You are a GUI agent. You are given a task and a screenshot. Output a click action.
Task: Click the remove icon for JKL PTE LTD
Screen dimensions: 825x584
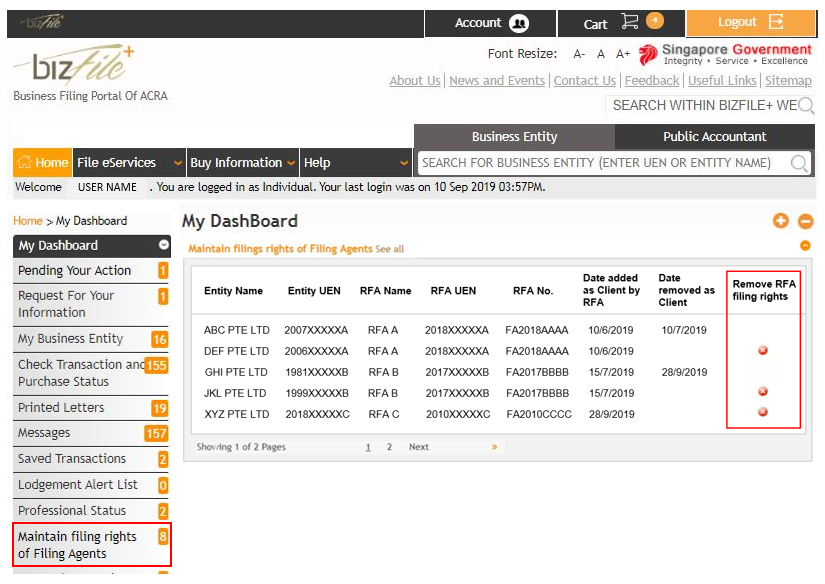point(763,392)
